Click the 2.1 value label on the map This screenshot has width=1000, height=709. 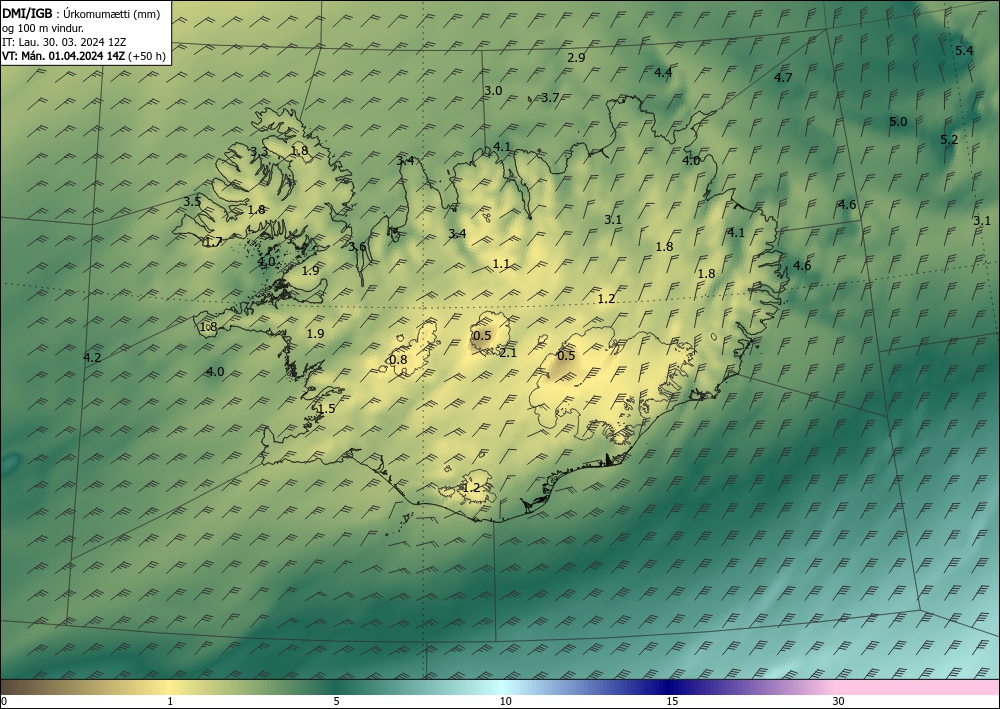click(x=508, y=353)
